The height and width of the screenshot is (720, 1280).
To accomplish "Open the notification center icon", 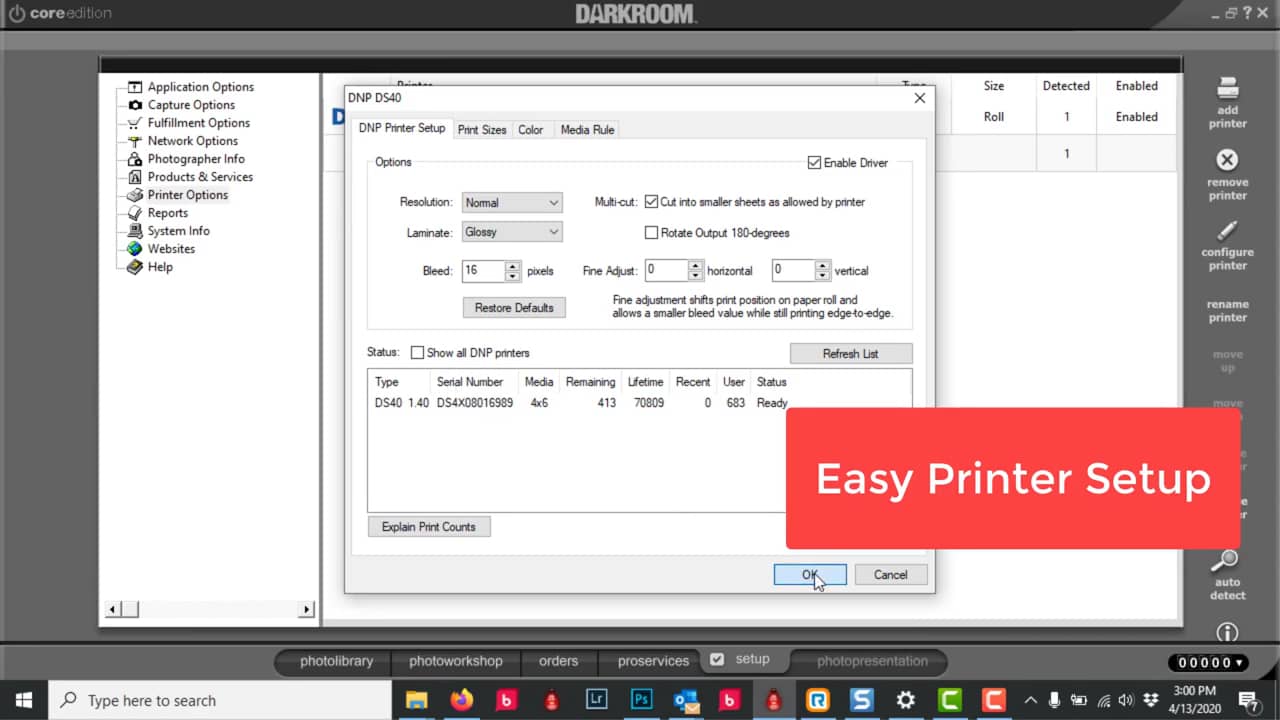I will click(x=1248, y=700).
